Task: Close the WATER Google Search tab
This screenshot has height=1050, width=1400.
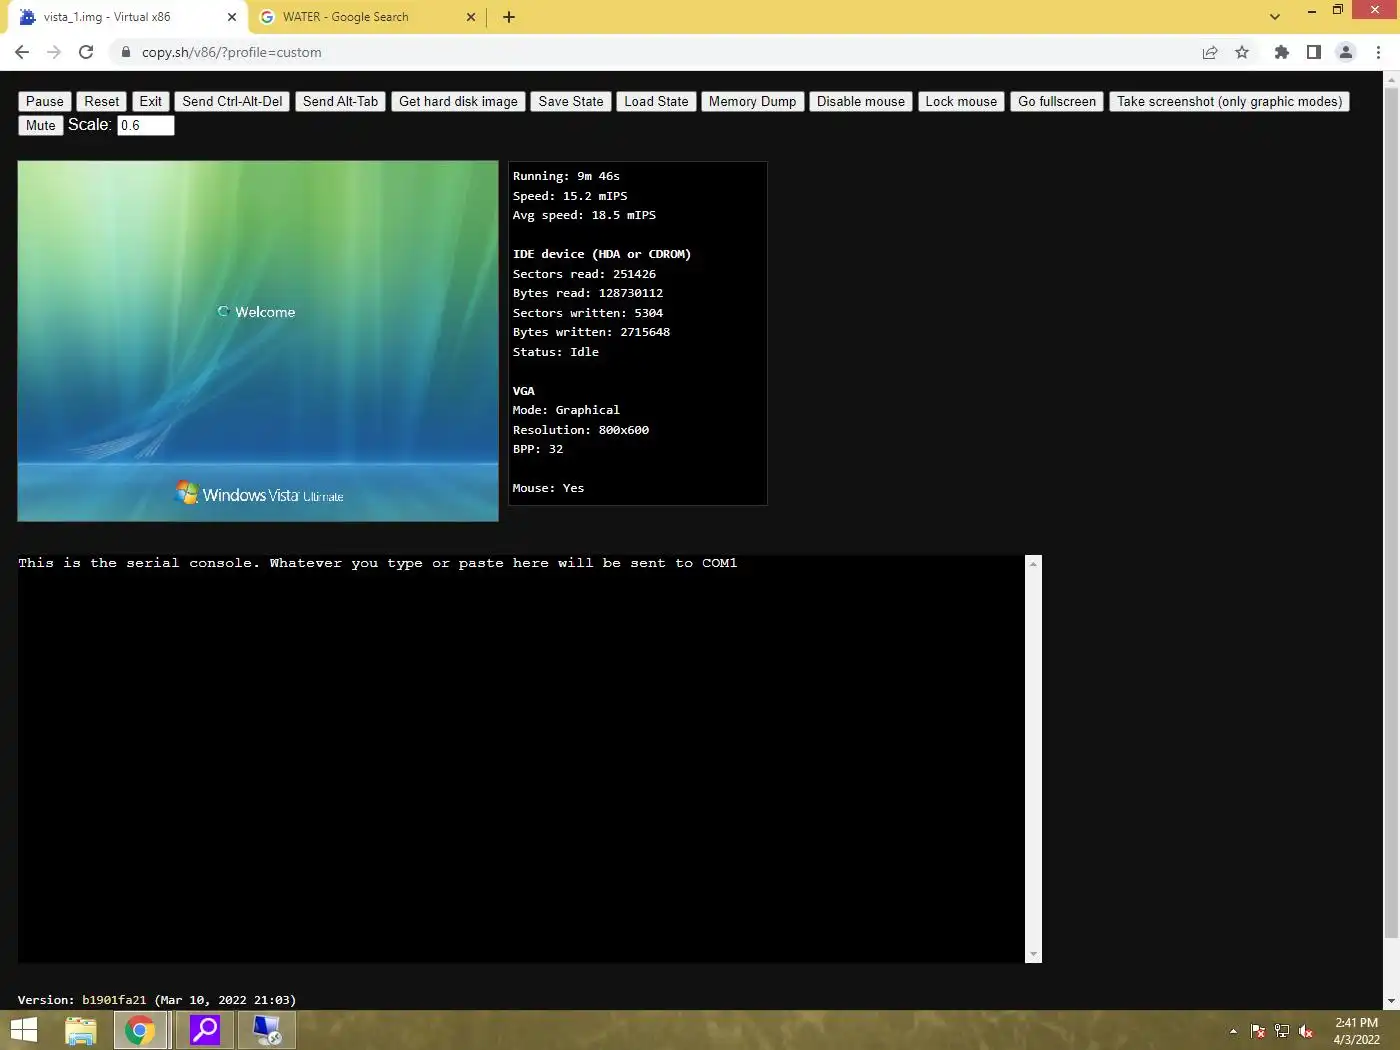Action: (x=471, y=17)
